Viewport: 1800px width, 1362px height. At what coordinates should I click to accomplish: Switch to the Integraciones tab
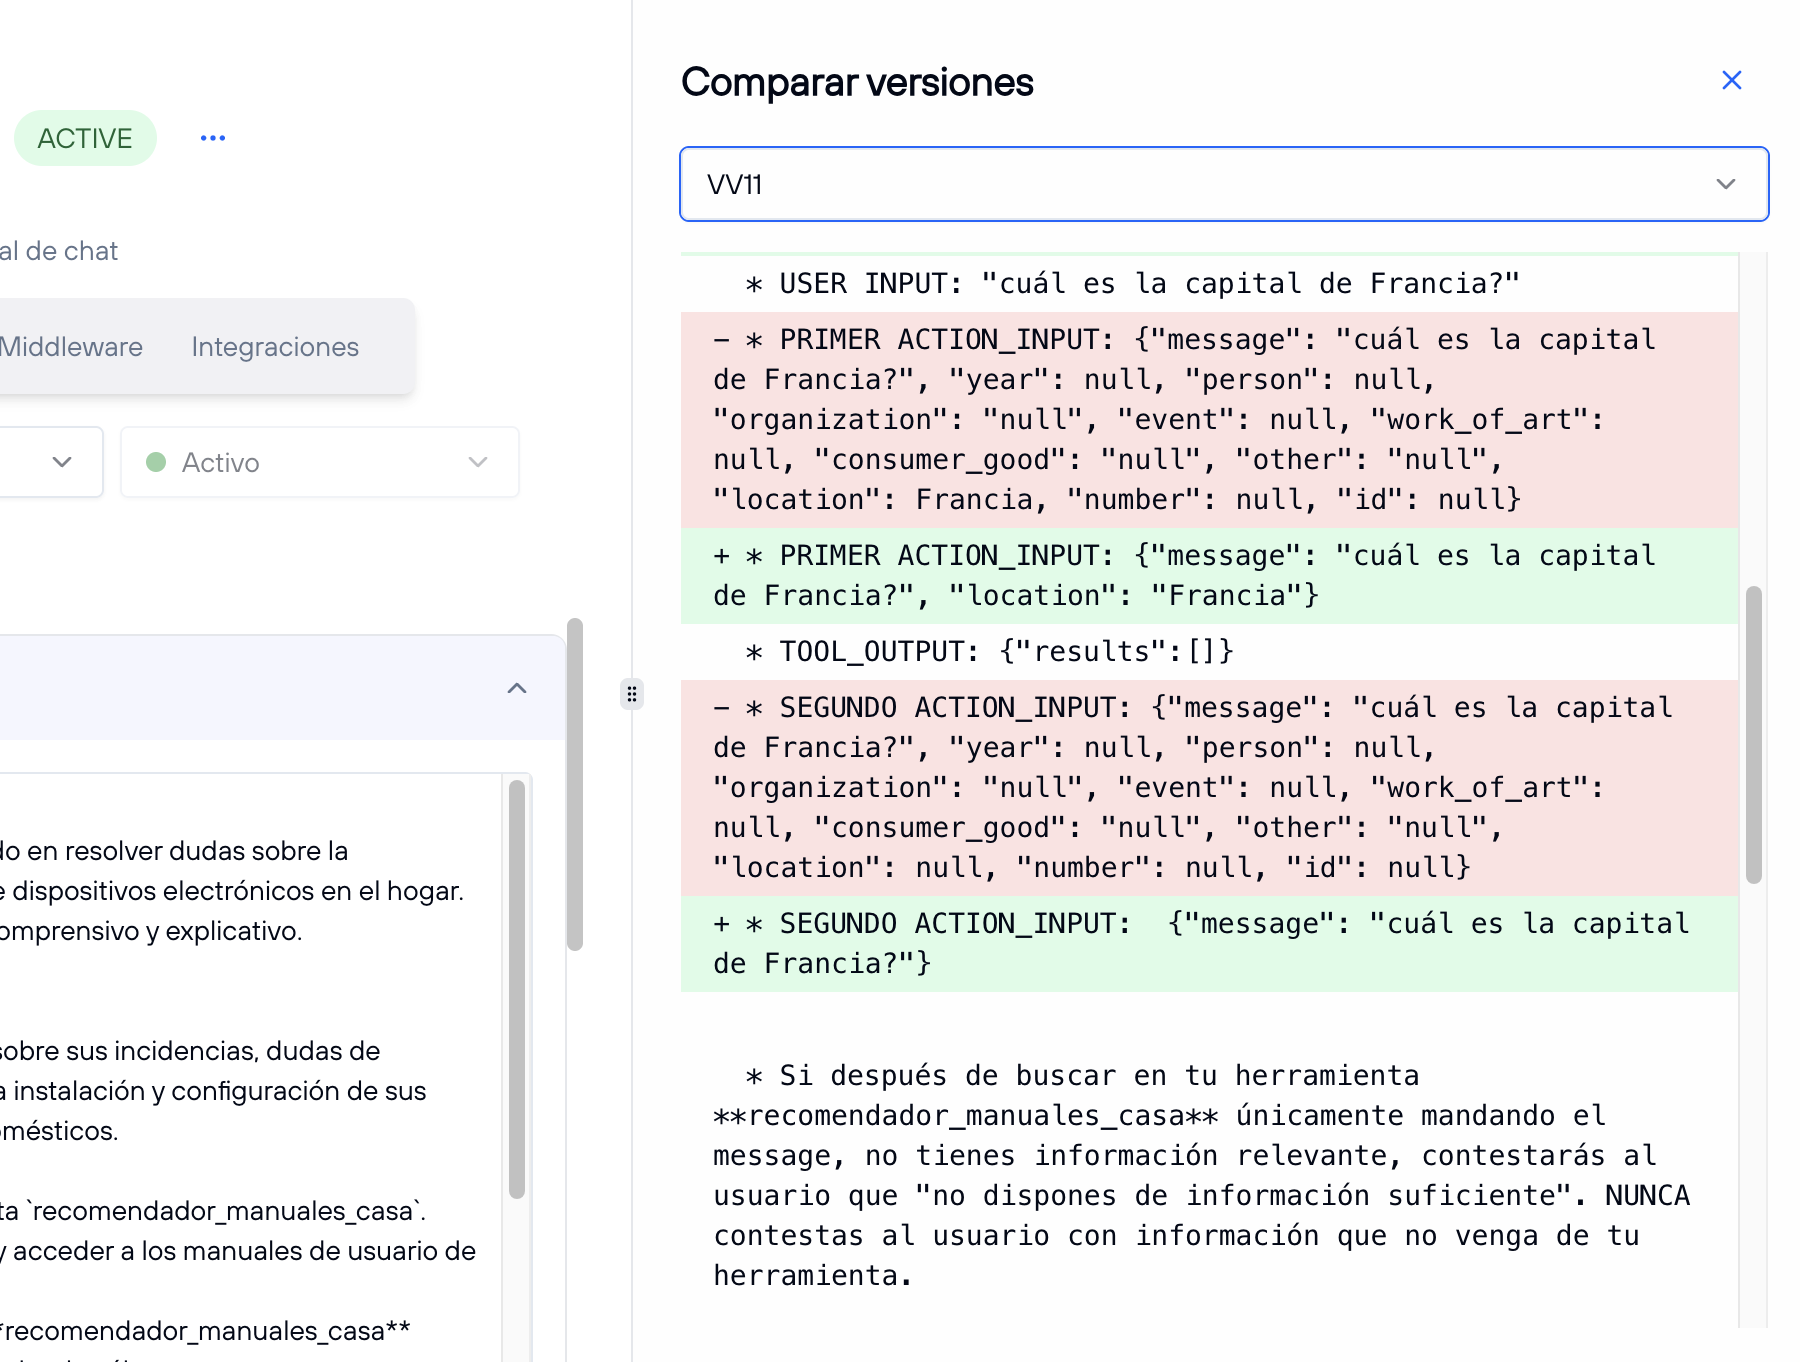(x=275, y=347)
